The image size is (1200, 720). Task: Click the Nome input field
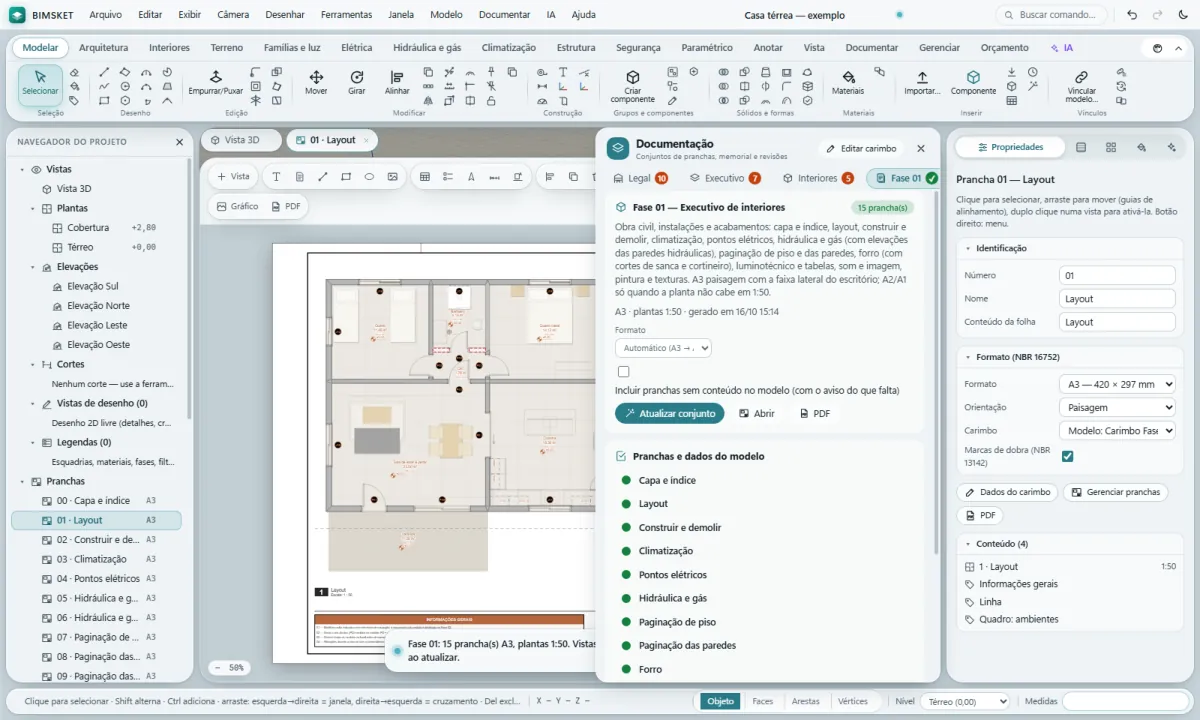coord(1117,298)
